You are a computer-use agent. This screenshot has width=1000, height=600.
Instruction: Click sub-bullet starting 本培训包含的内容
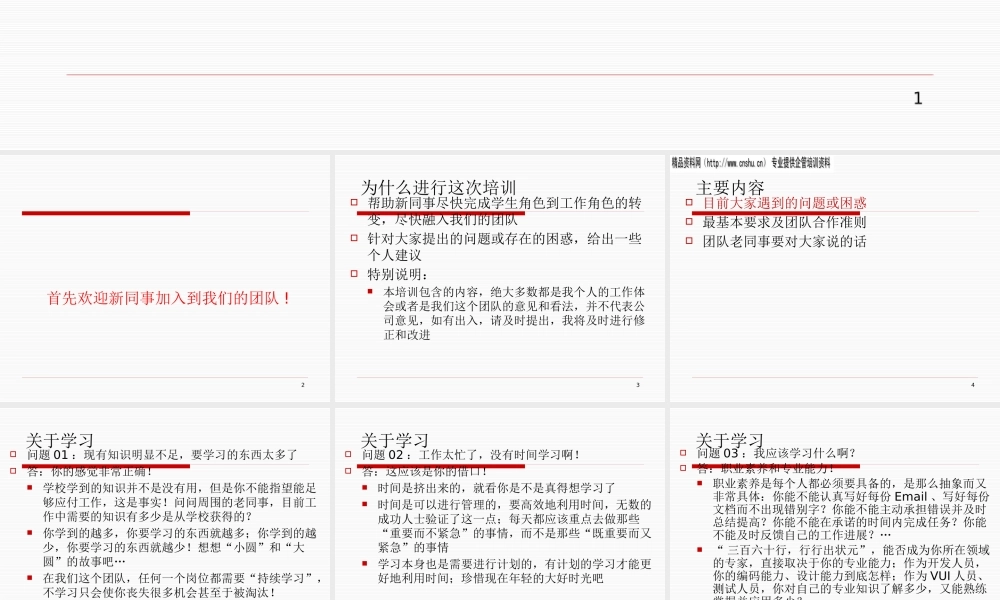pyautogui.click(x=514, y=313)
